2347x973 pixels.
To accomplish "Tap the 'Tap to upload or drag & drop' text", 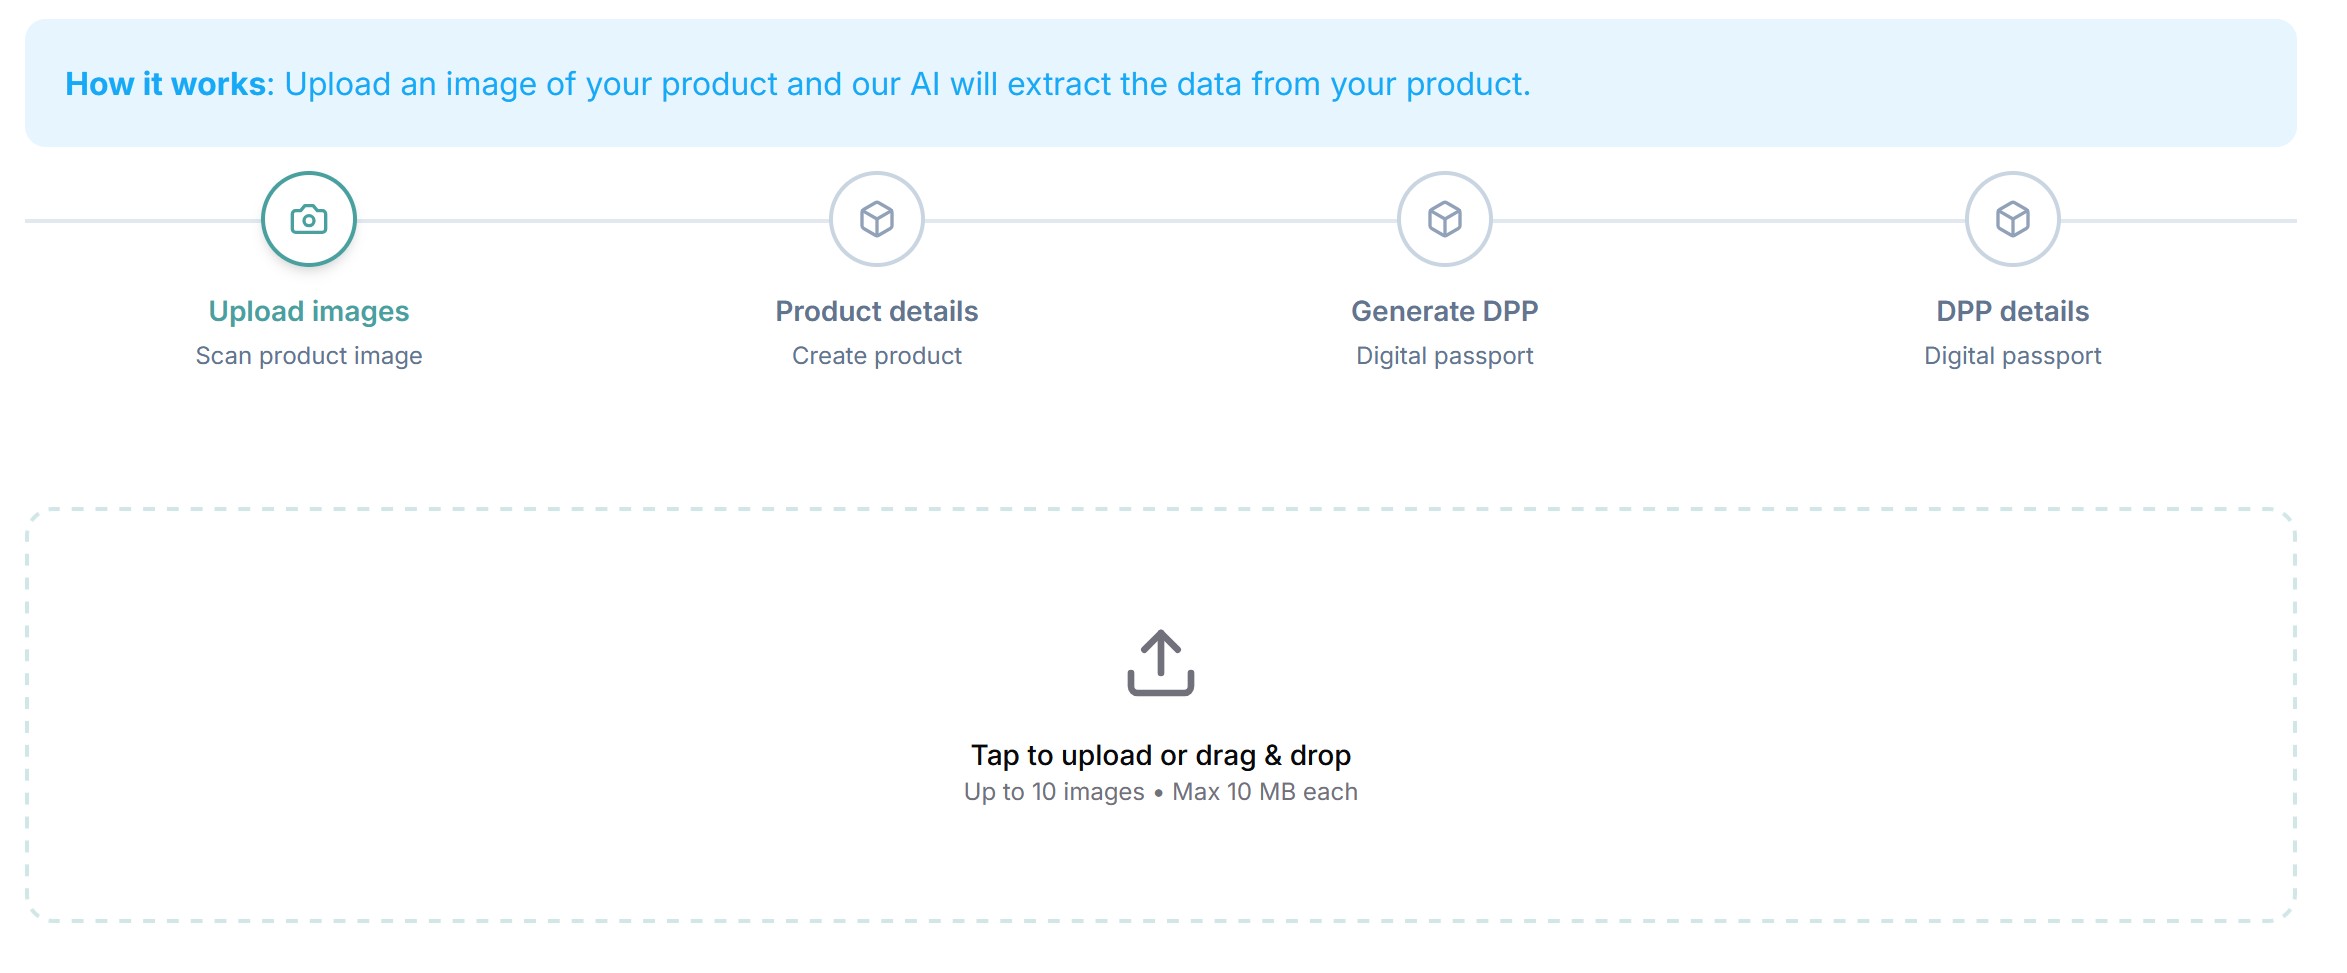I will 1161,755.
